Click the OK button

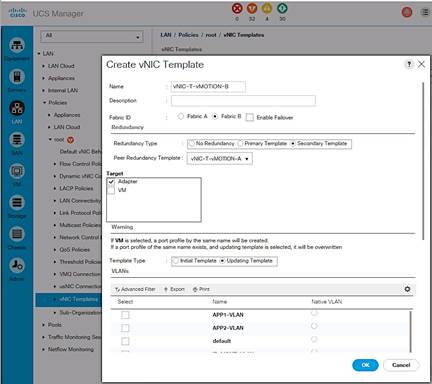tap(365, 365)
